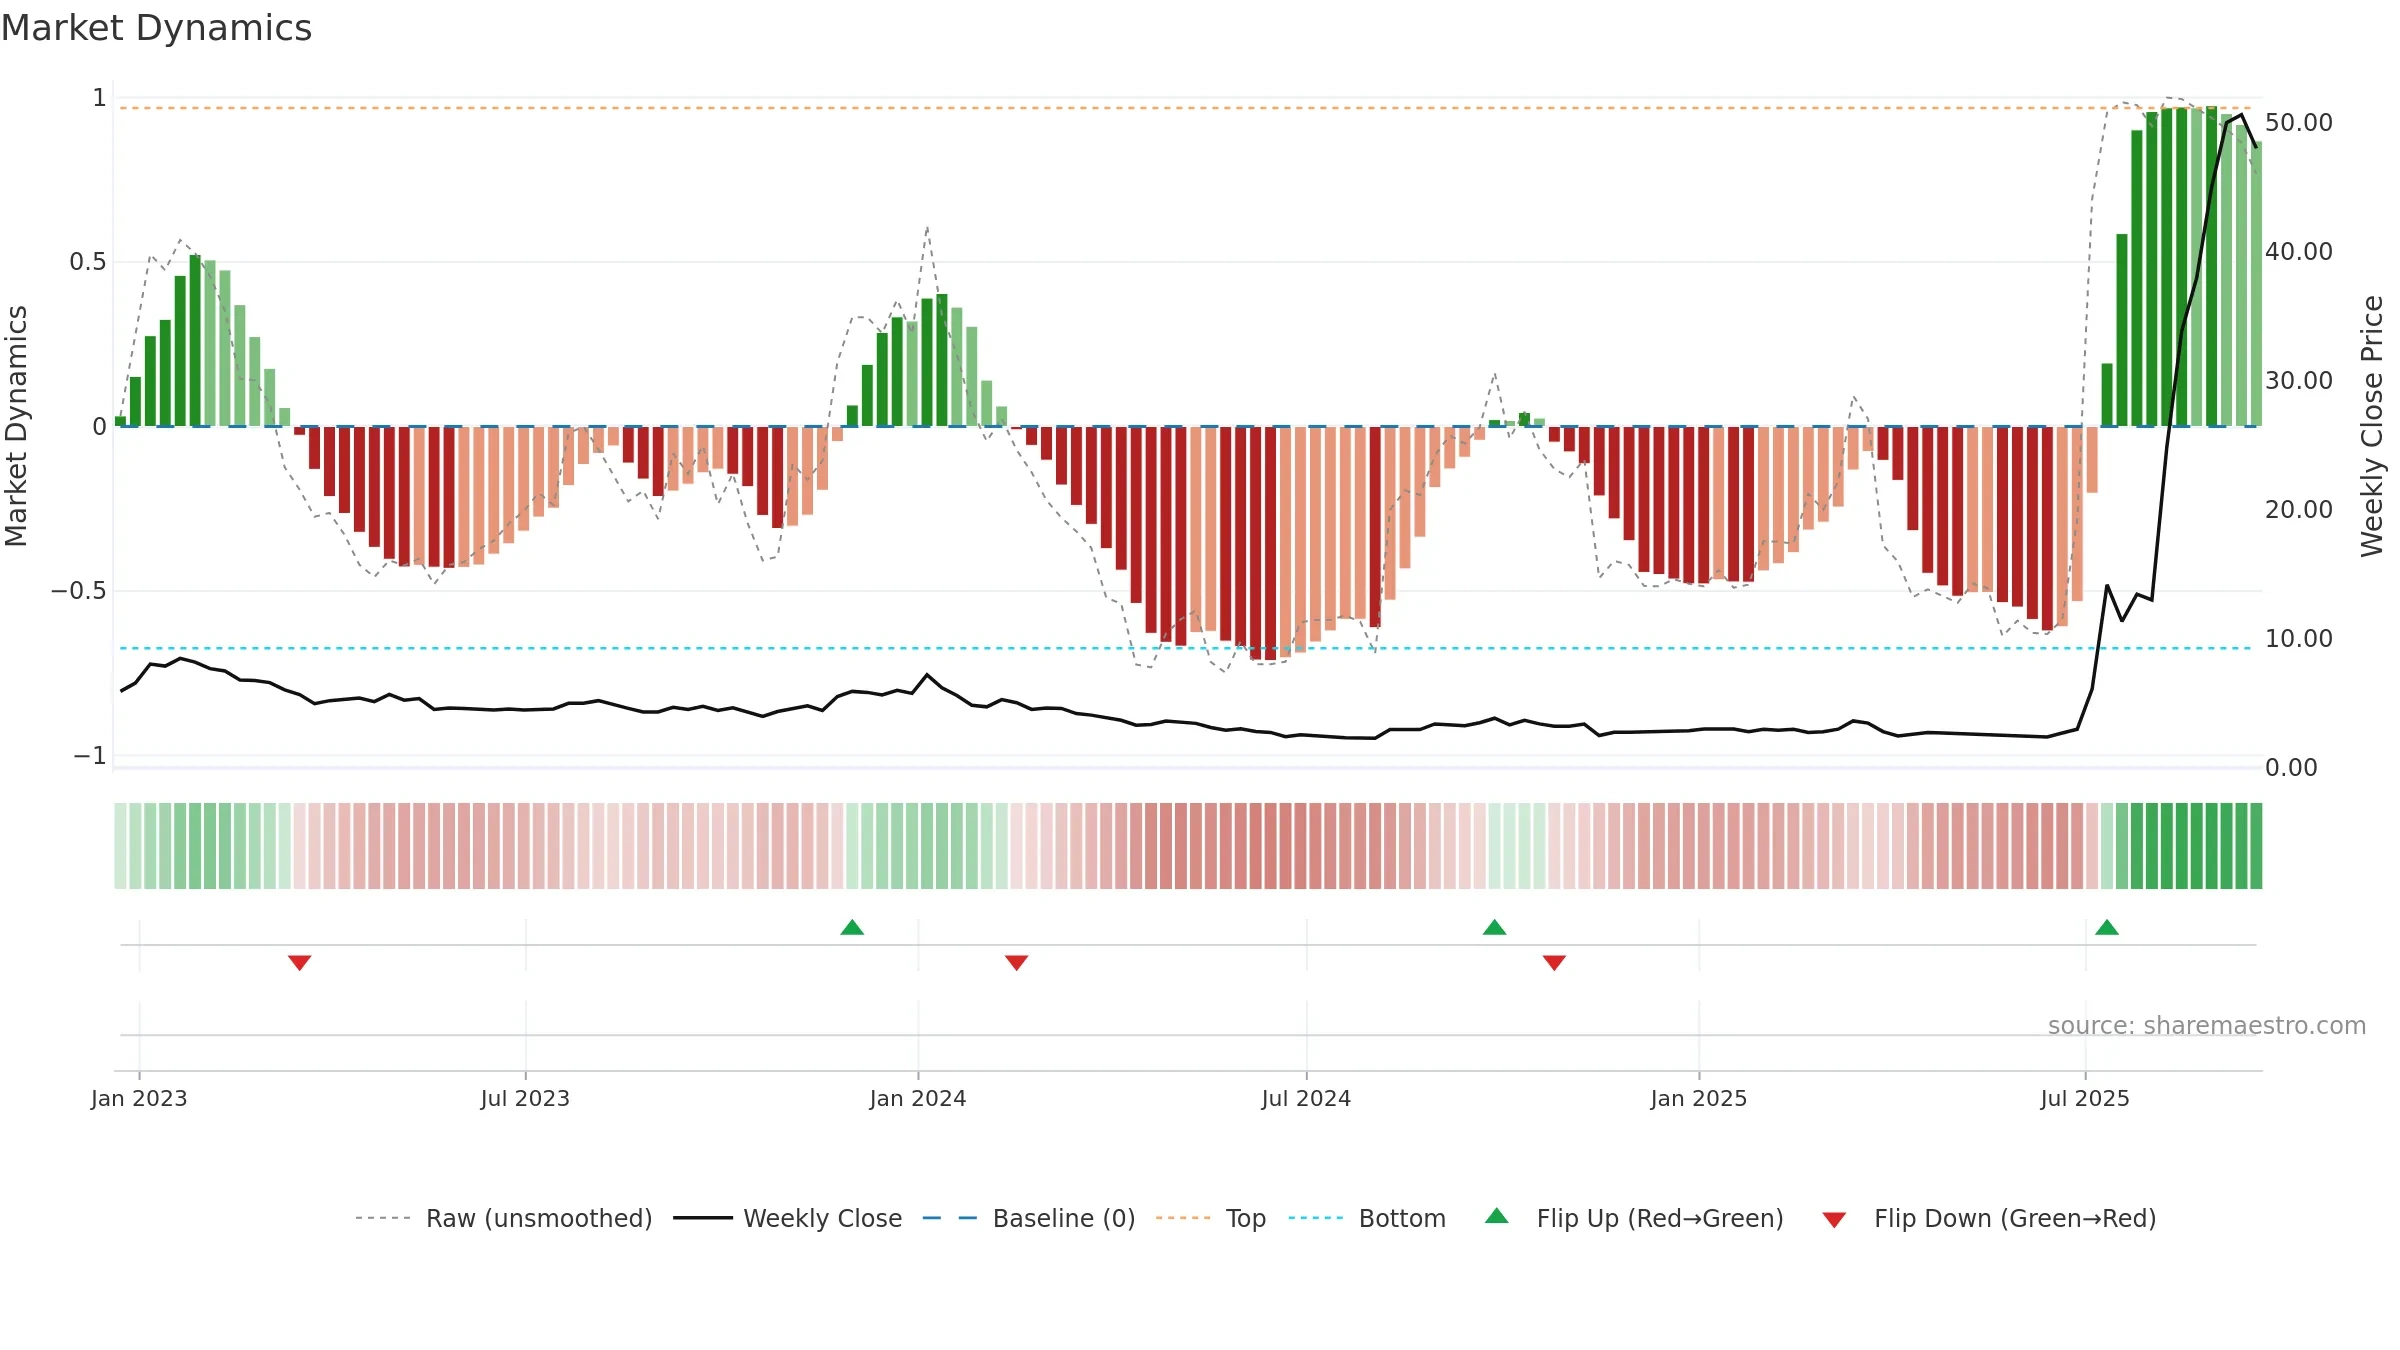The height and width of the screenshot is (1350, 2400).
Task: Click the 40.00 price axis label
Action: (2299, 251)
